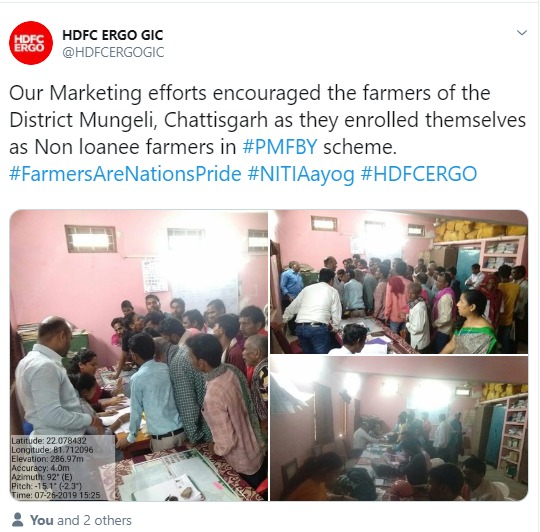Click 'District Mungeli, Chattisgarh' text line
540x532 pixels.
138,120
